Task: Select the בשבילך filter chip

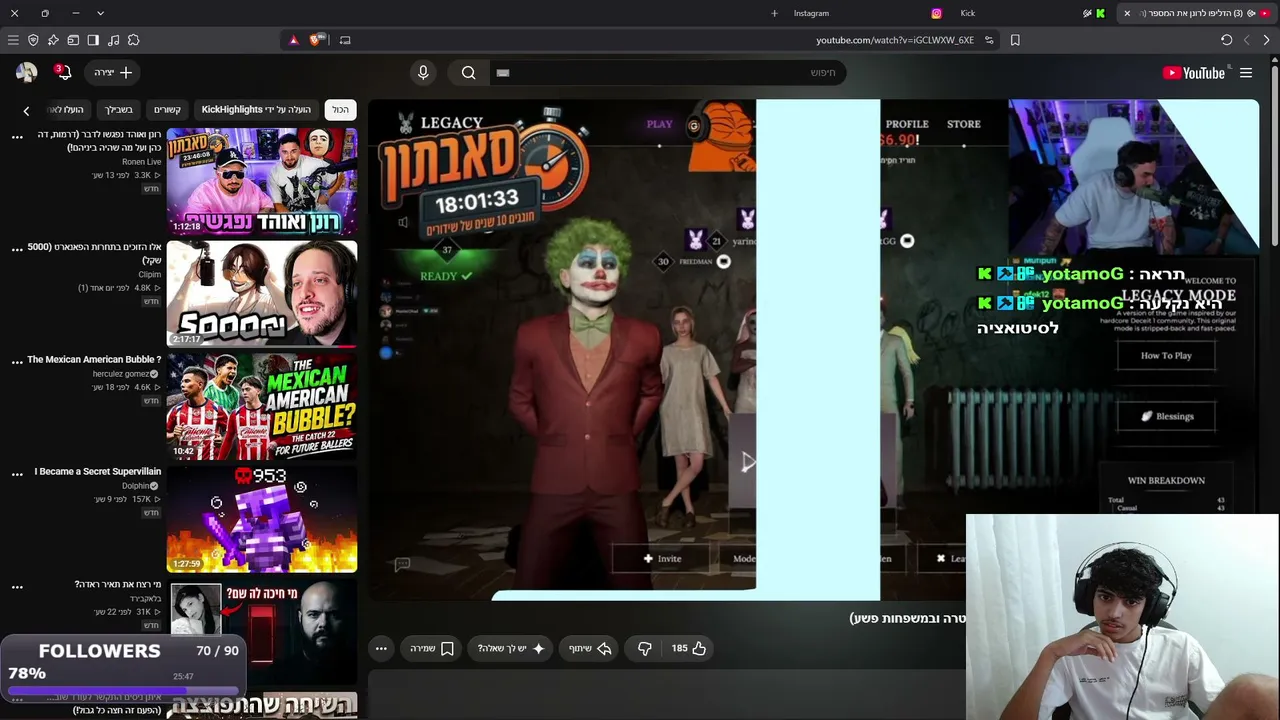Action: pyautogui.click(x=119, y=109)
